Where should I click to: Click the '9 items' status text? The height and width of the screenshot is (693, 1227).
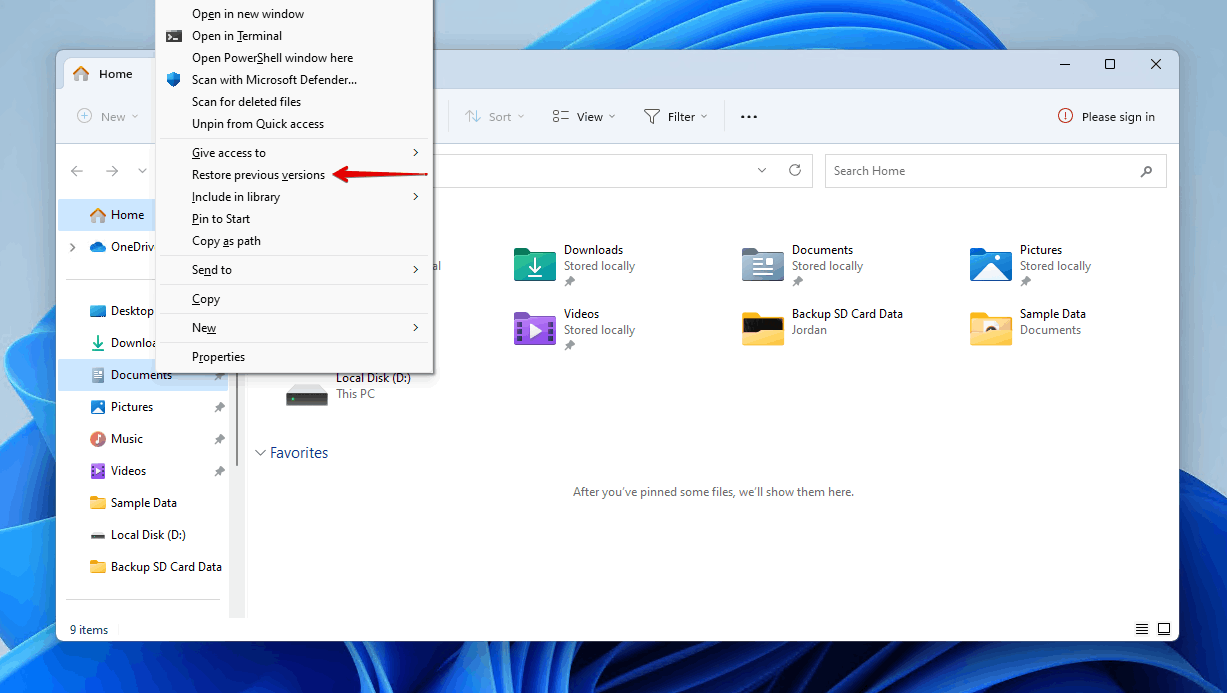click(89, 630)
